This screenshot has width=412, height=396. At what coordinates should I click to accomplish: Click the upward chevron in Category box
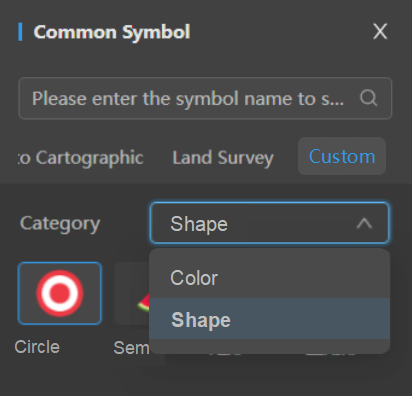pos(364,223)
